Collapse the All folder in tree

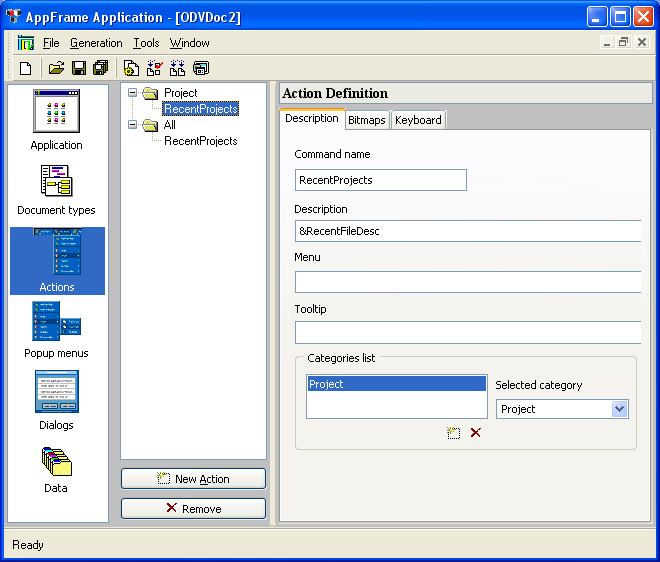click(132, 125)
